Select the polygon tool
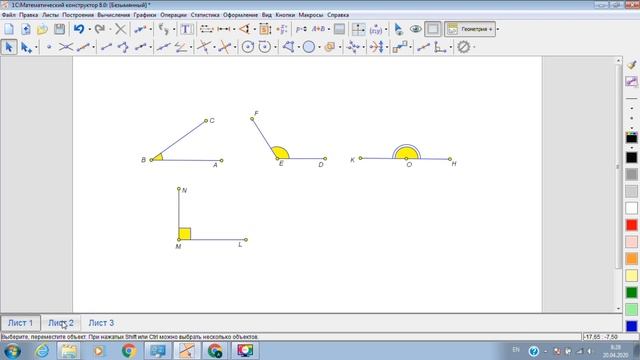This screenshot has width=640, height=360. click(288, 47)
